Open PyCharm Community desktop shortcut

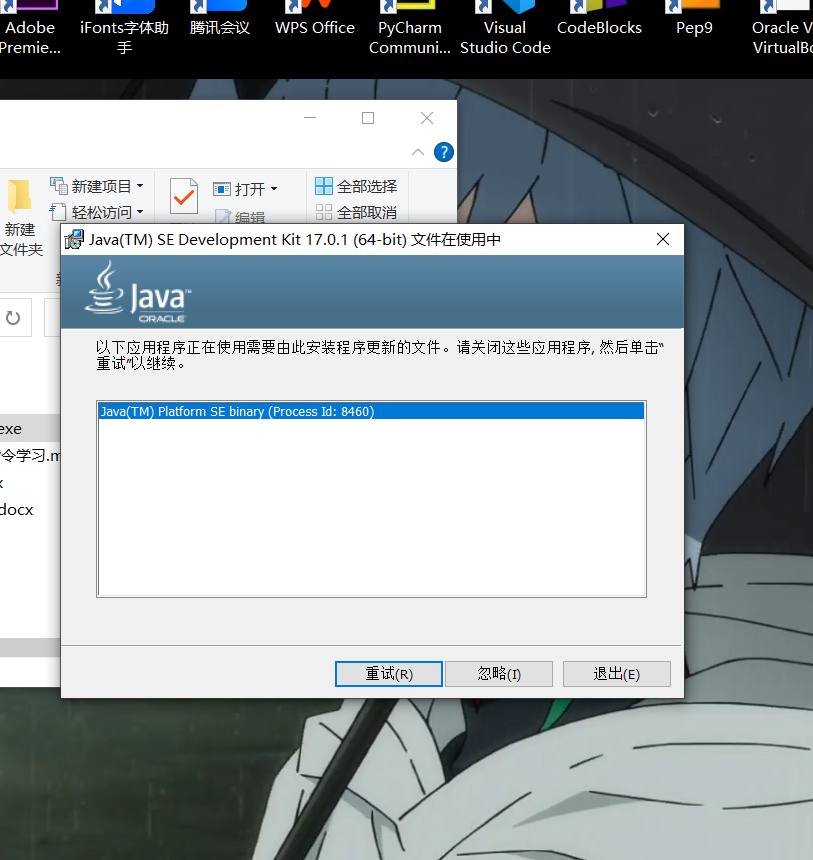pyautogui.click(x=409, y=27)
